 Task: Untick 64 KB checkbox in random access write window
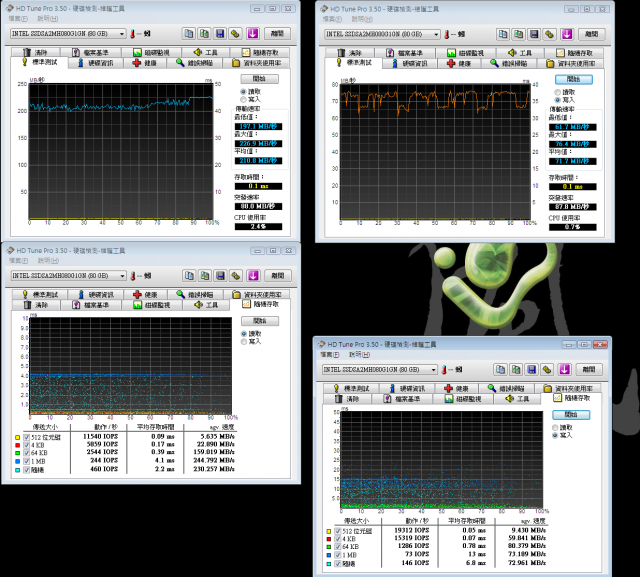pos(338,547)
